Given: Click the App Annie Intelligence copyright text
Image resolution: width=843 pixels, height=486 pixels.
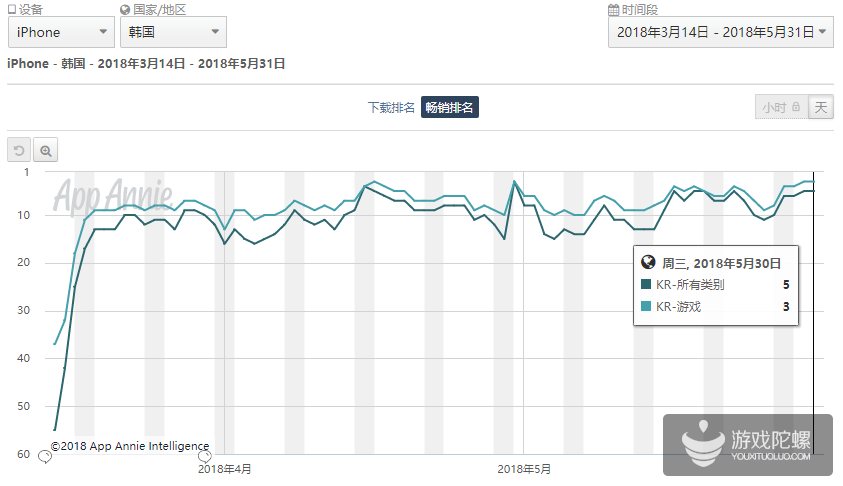Looking at the screenshot, I should pos(130,446).
